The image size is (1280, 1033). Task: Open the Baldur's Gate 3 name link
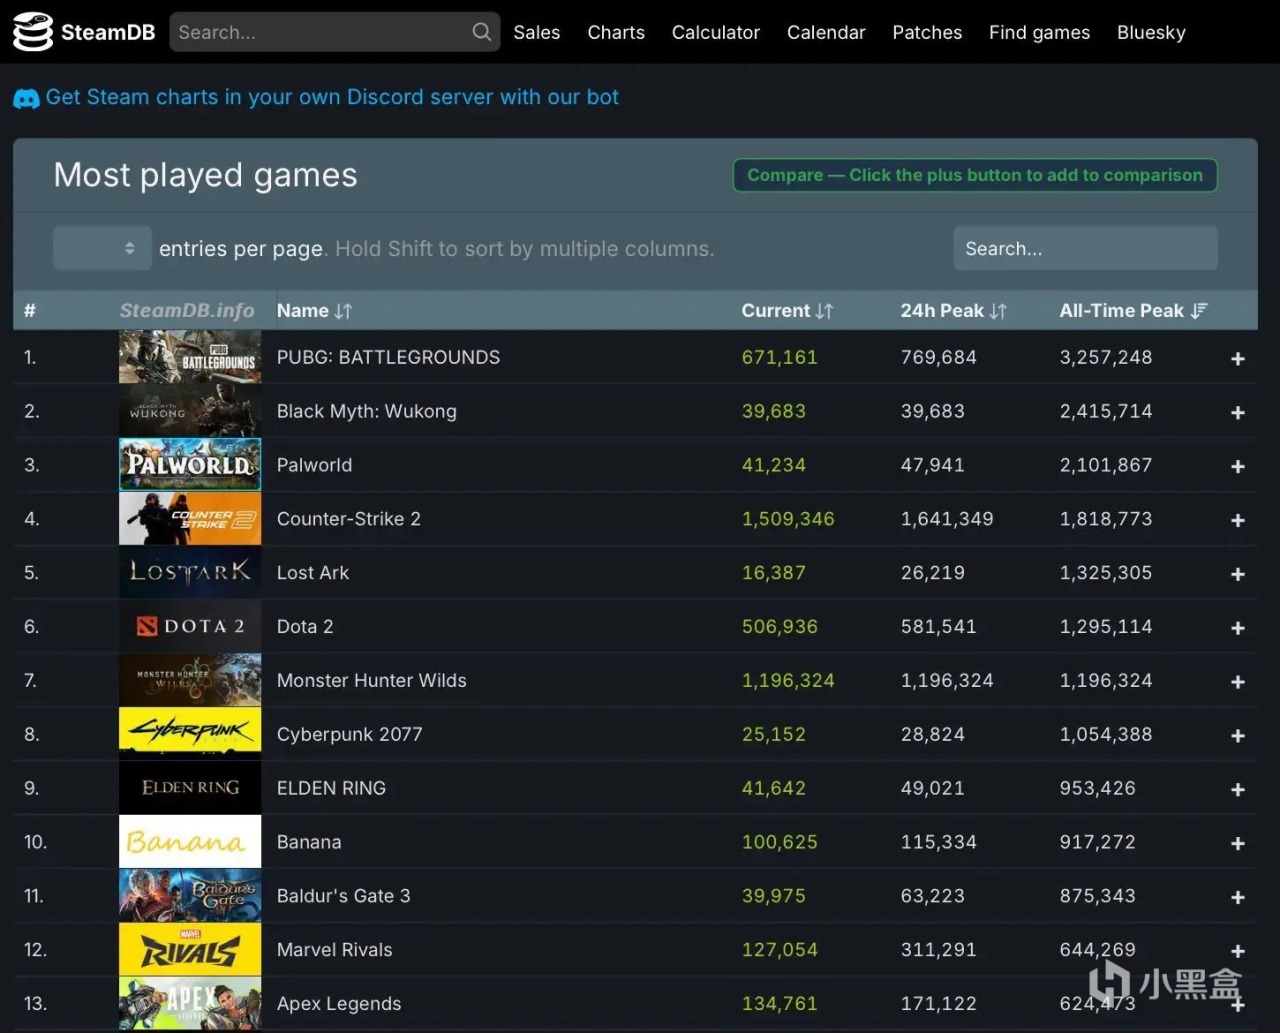pyautogui.click(x=343, y=896)
